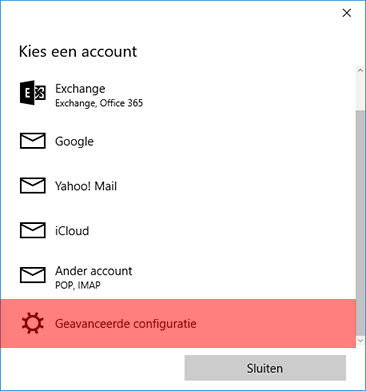366x391 pixels.
Task: Click the Exchange logo icon
Action: (x=33, y=93)
